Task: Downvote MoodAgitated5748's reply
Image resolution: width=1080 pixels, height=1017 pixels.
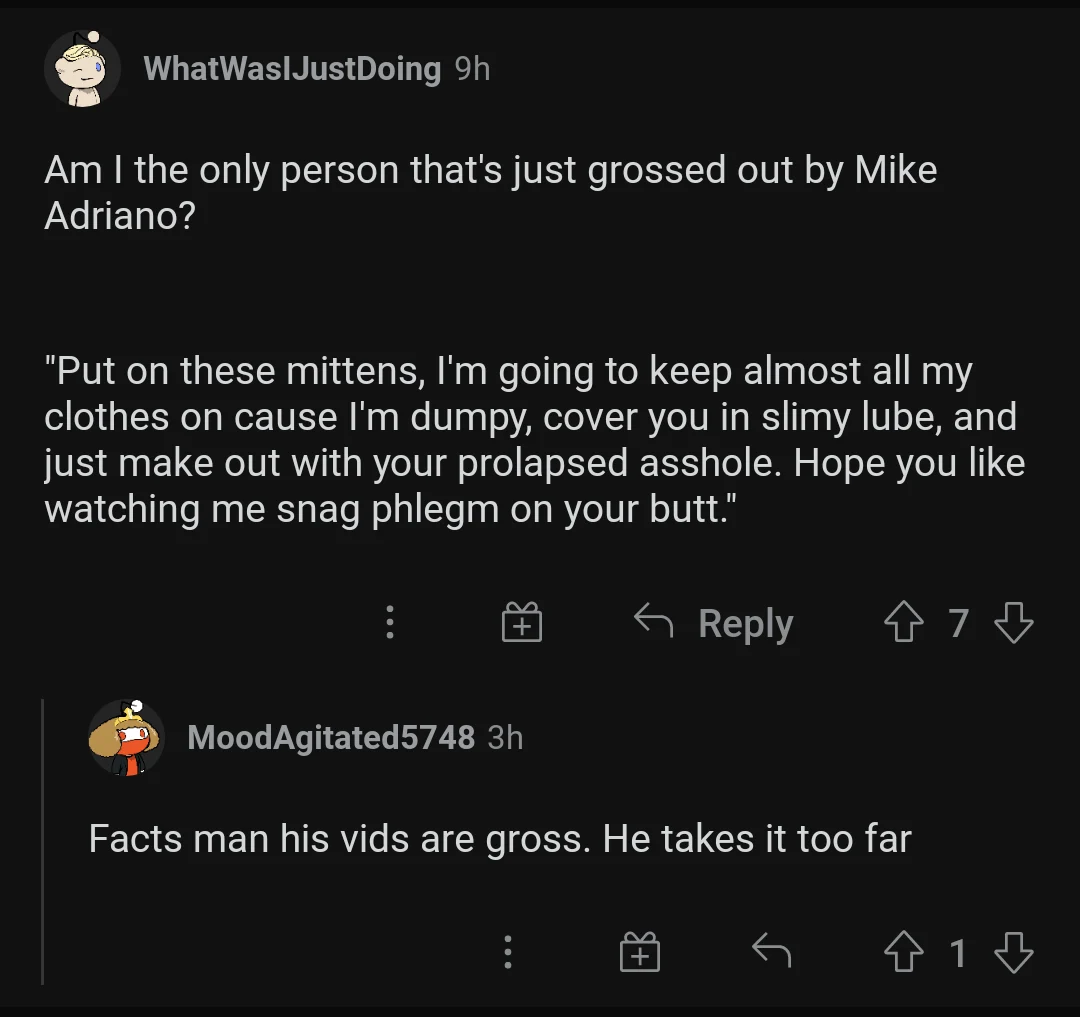Action: 1013,952
